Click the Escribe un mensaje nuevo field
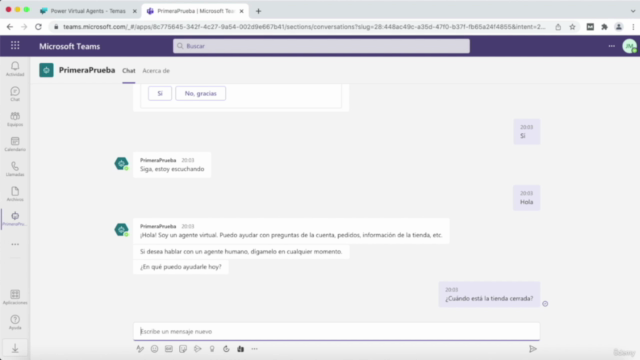This screenshot has height=360, width=640. tap(336, 331)
